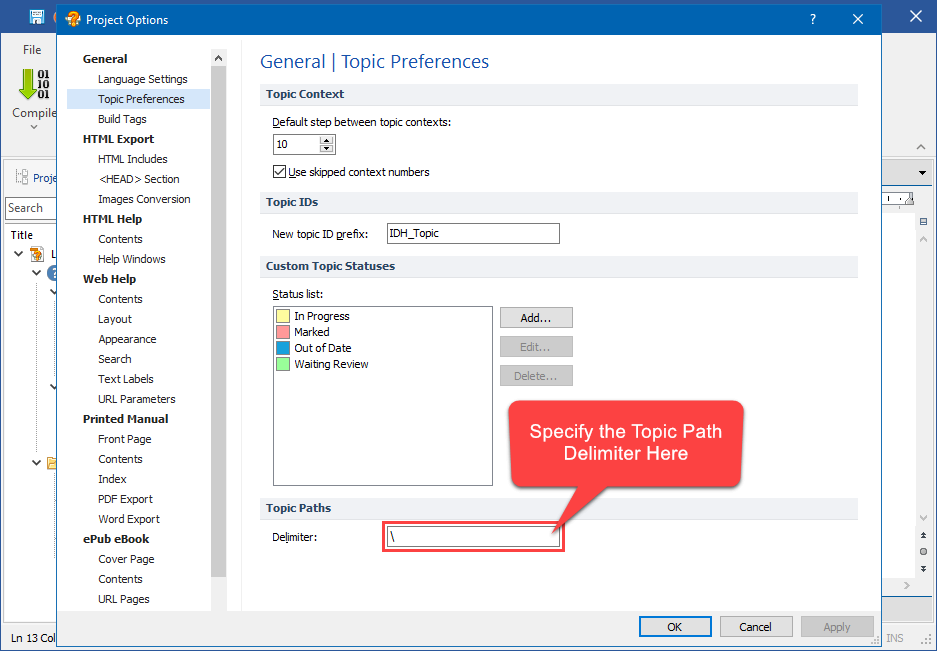This screenshot has width=938, height=651.
Task: Open Help Windows page
Action: click(132, 259)
